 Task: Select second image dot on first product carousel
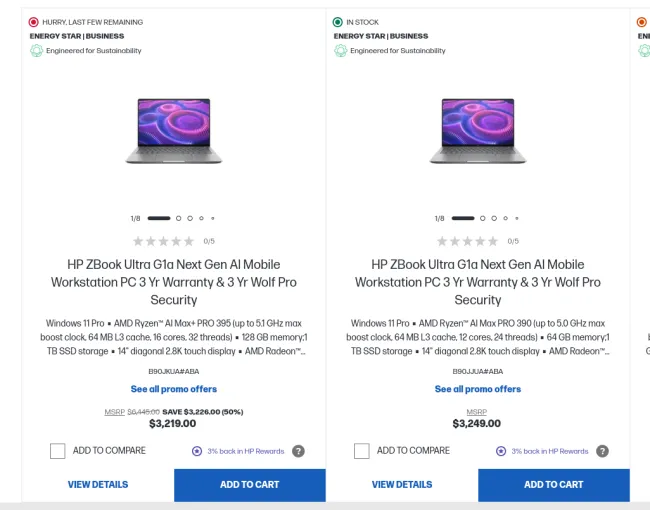coord(178,218)
